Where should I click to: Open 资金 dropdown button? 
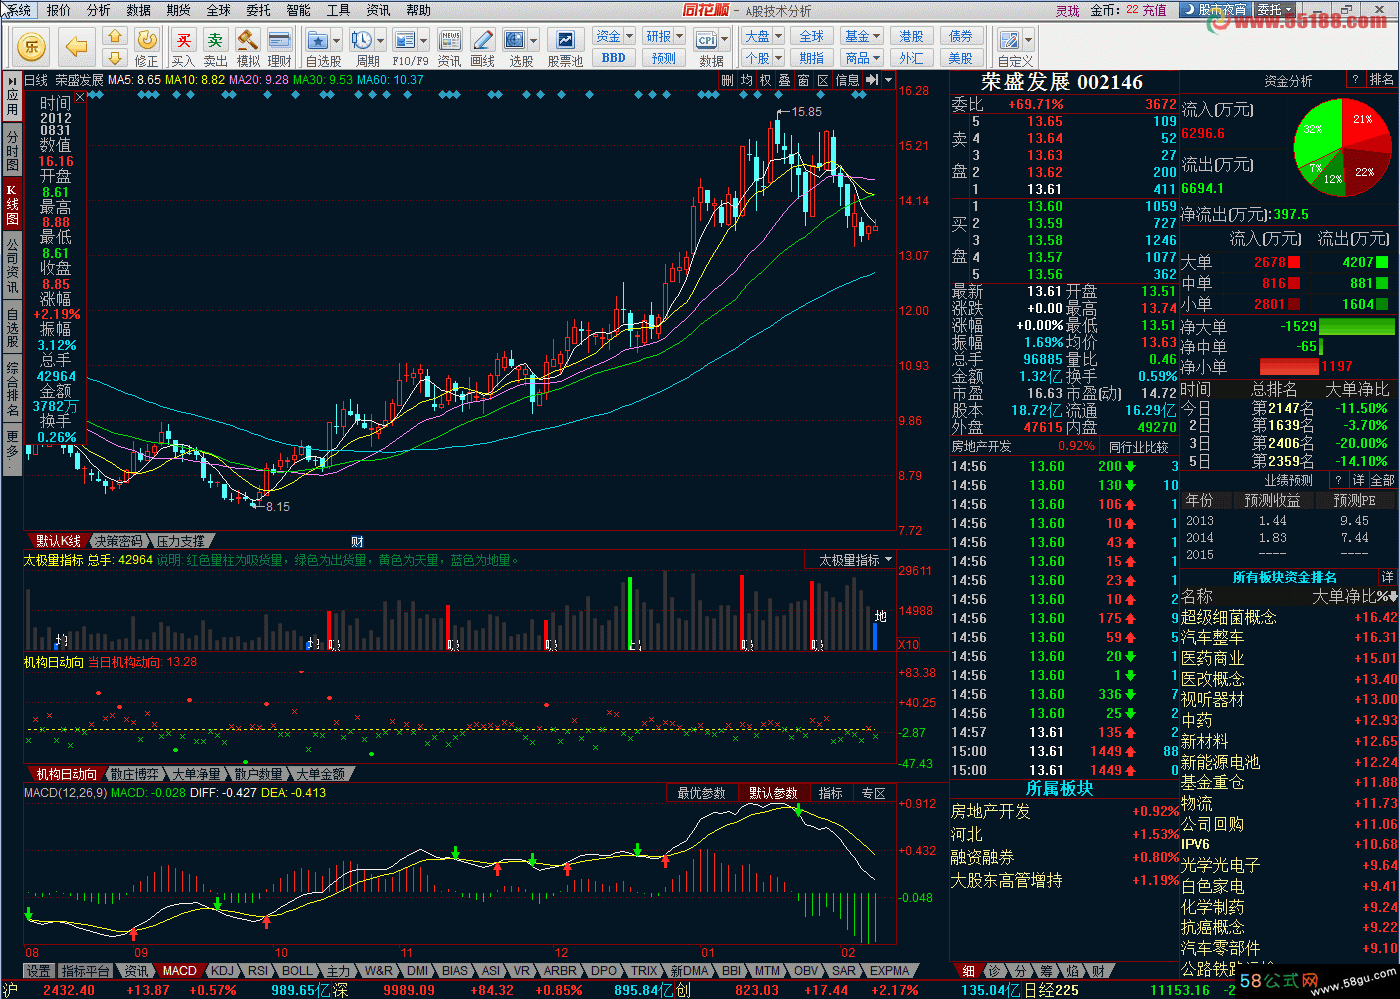point(614,36)
